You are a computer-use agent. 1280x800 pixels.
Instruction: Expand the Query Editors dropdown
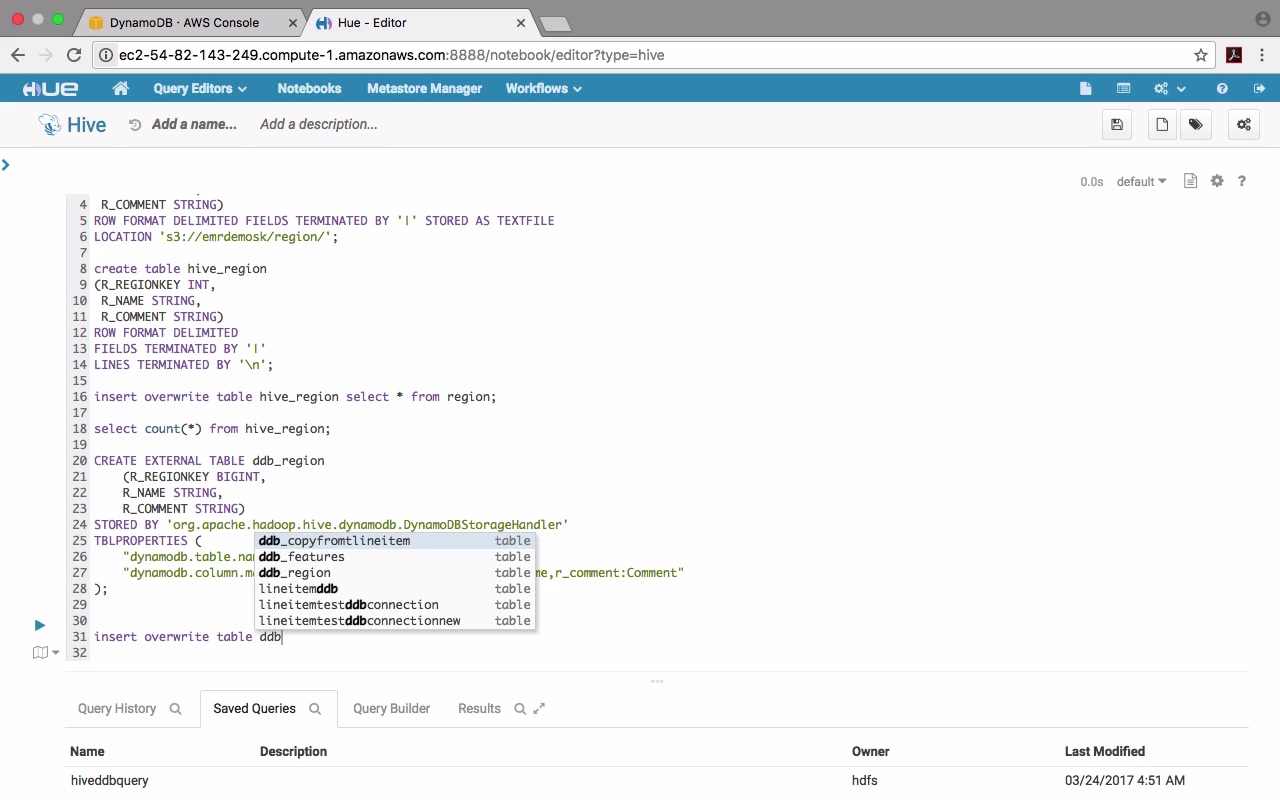(x=200, y=89)
